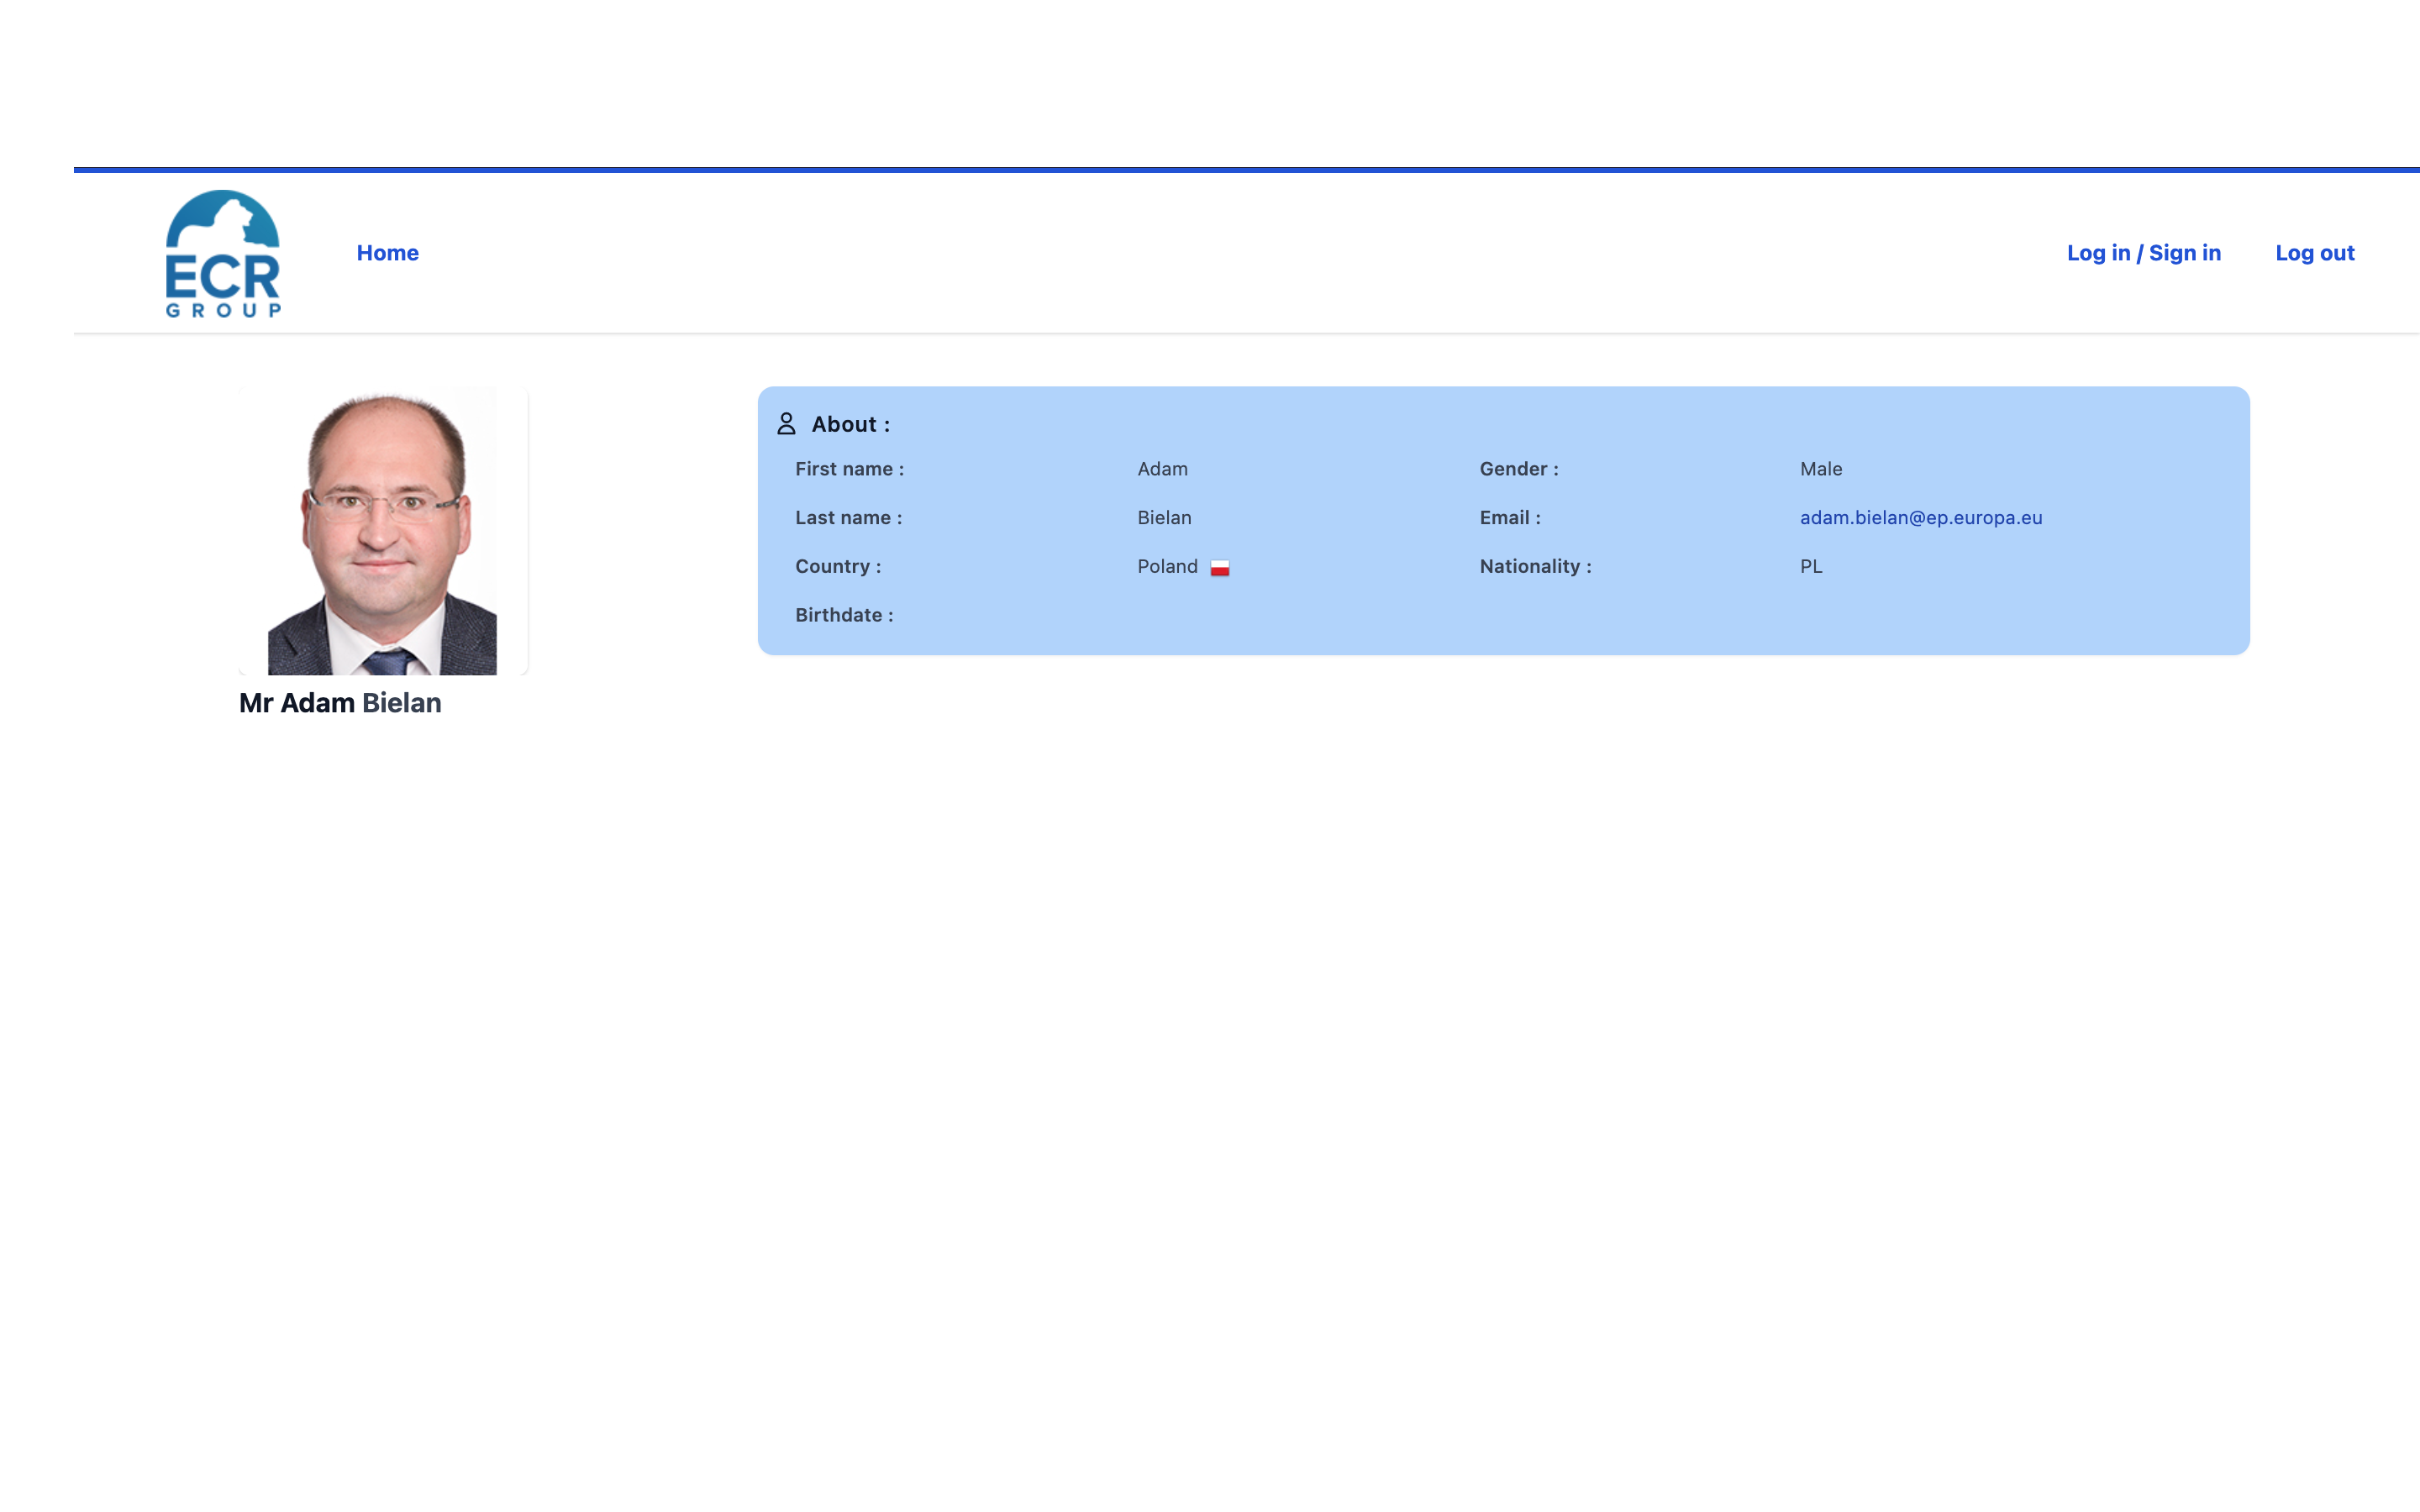
Task: Click the Nationality value PL
Action: [1811, 566]
